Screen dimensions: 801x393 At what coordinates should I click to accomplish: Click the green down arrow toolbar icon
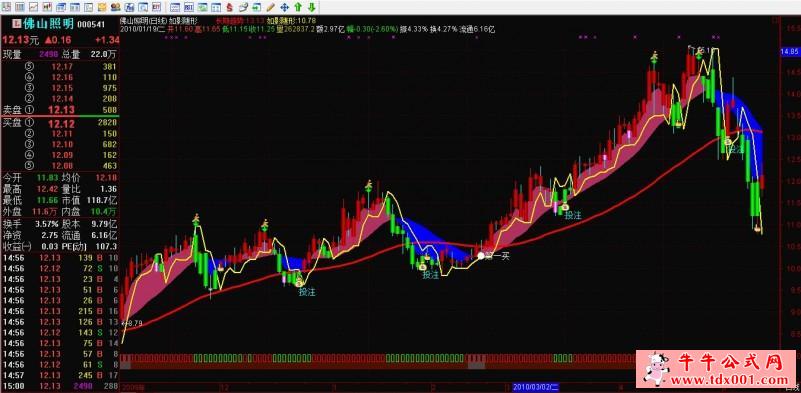click(311, 7)
